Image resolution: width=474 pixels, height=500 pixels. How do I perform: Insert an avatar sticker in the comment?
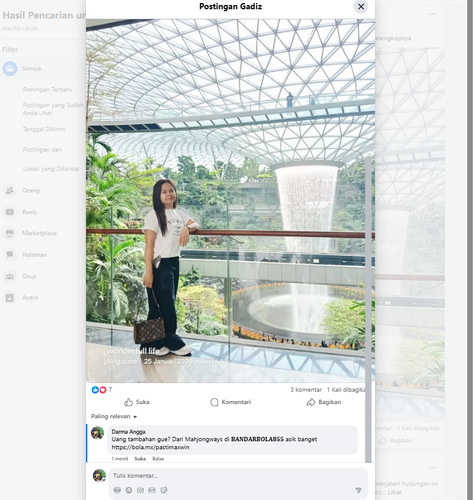click(117, 490)
